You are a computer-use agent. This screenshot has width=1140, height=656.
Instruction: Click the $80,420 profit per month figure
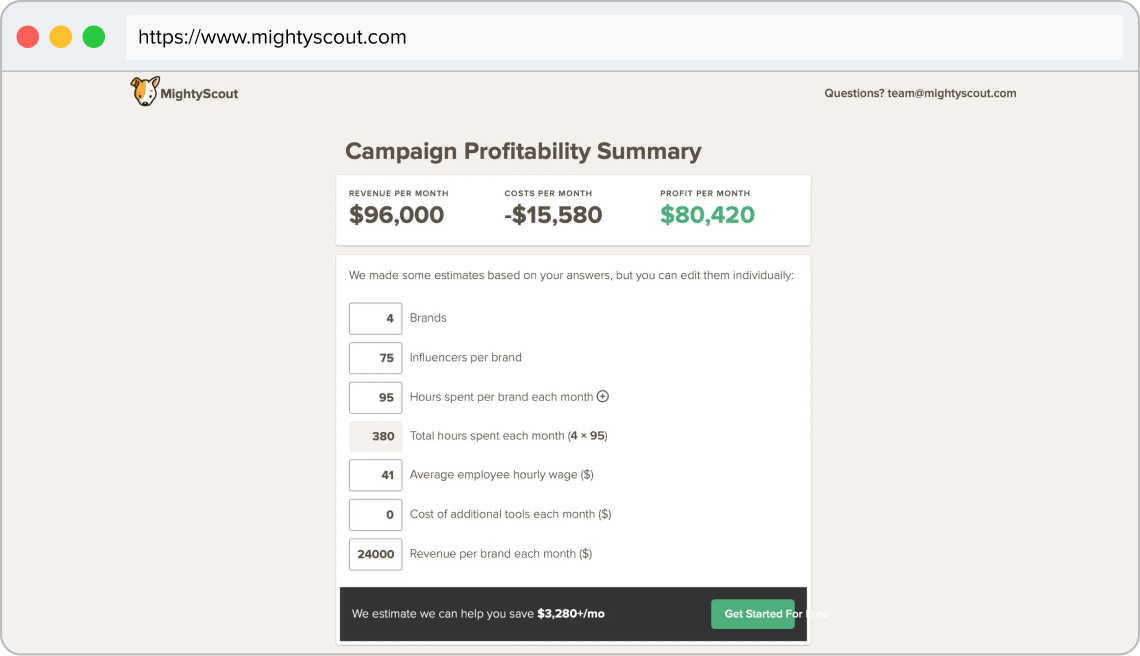pos(707,215)
